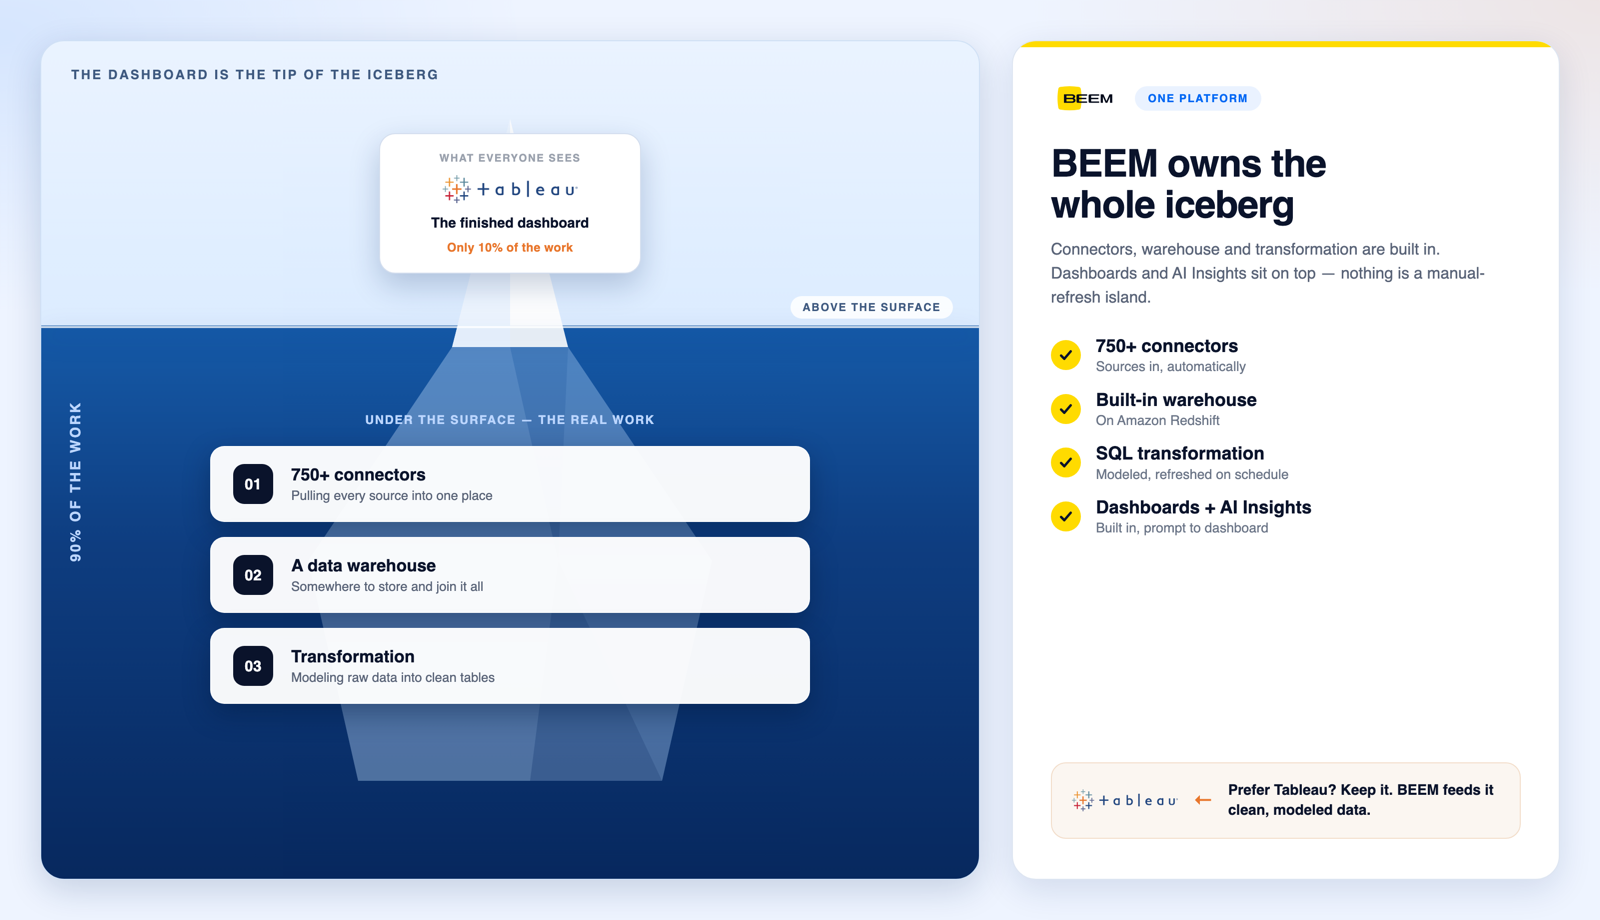Click the Tableau logo in the bottom banner
Screen dimensions: 1600x920
pyautogui.click(x=1125, y=800)
